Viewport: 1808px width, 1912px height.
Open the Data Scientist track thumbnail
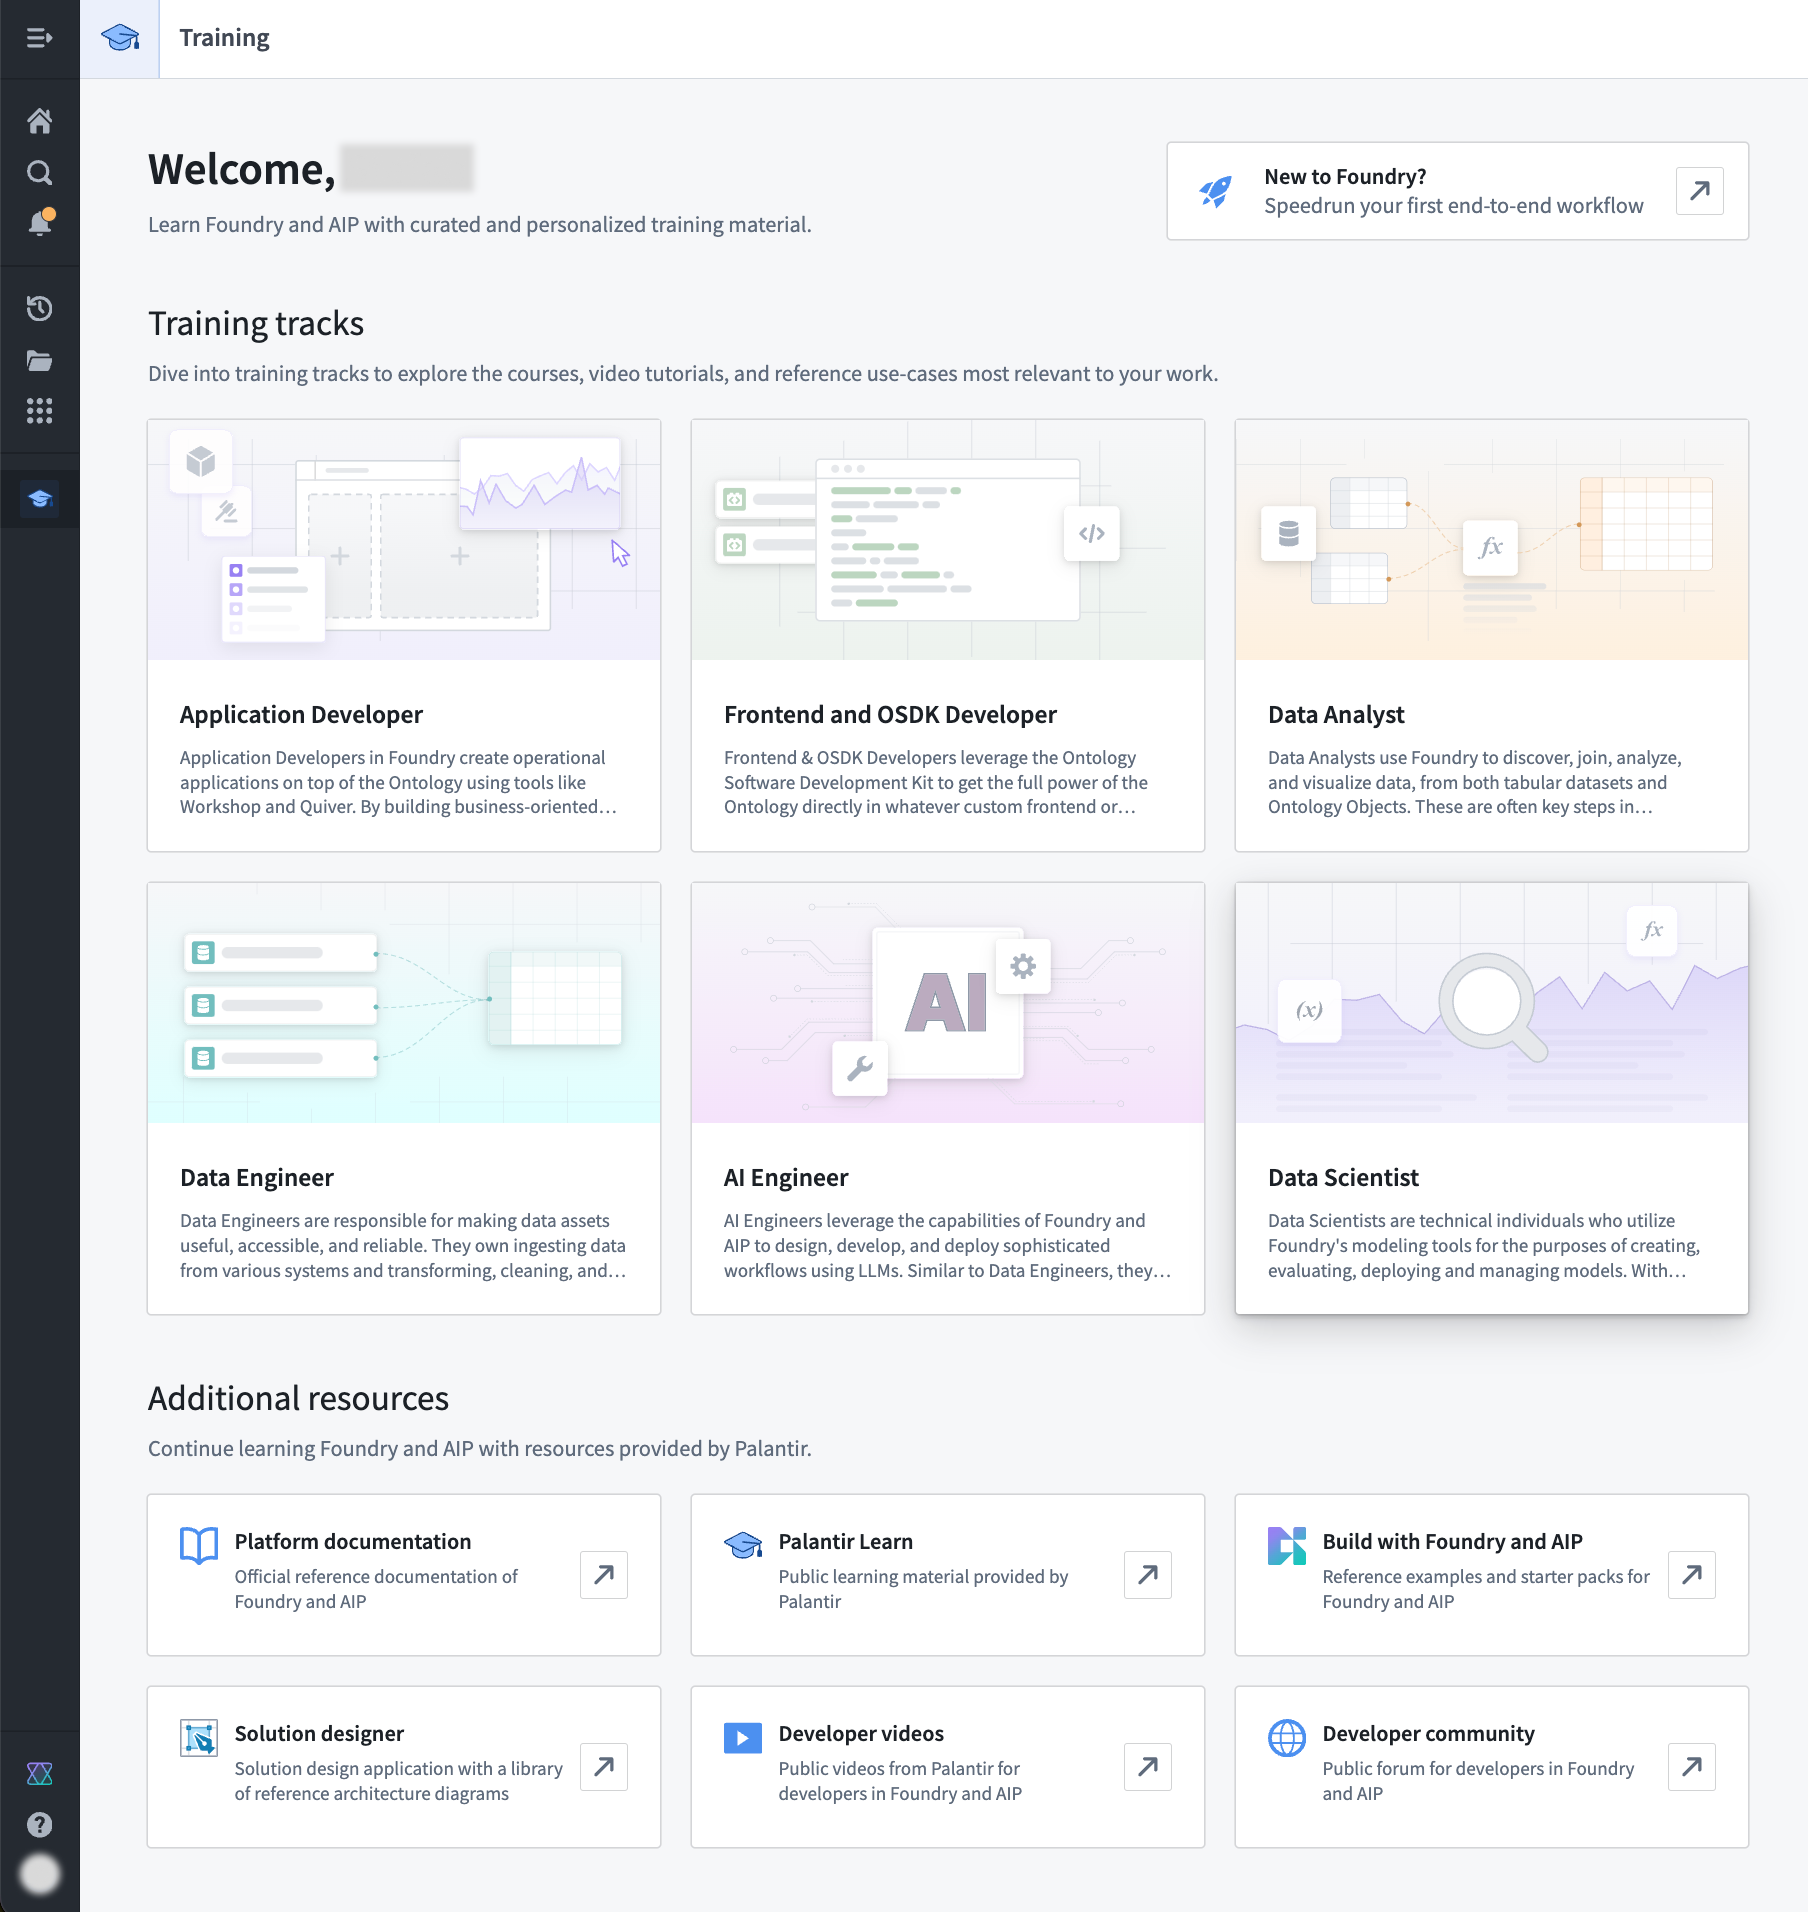[x=1492, y=1003]
